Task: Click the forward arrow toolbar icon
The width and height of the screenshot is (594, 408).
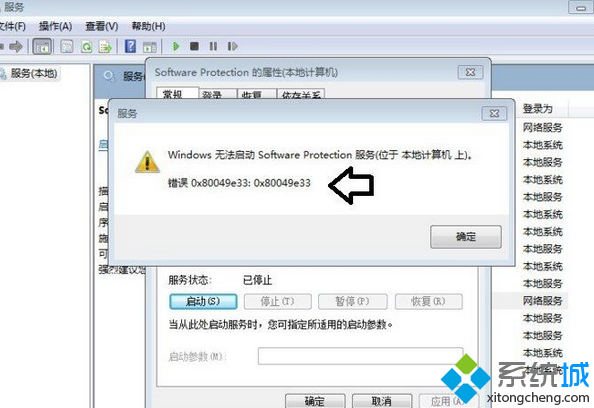Action: coord(16,47)
